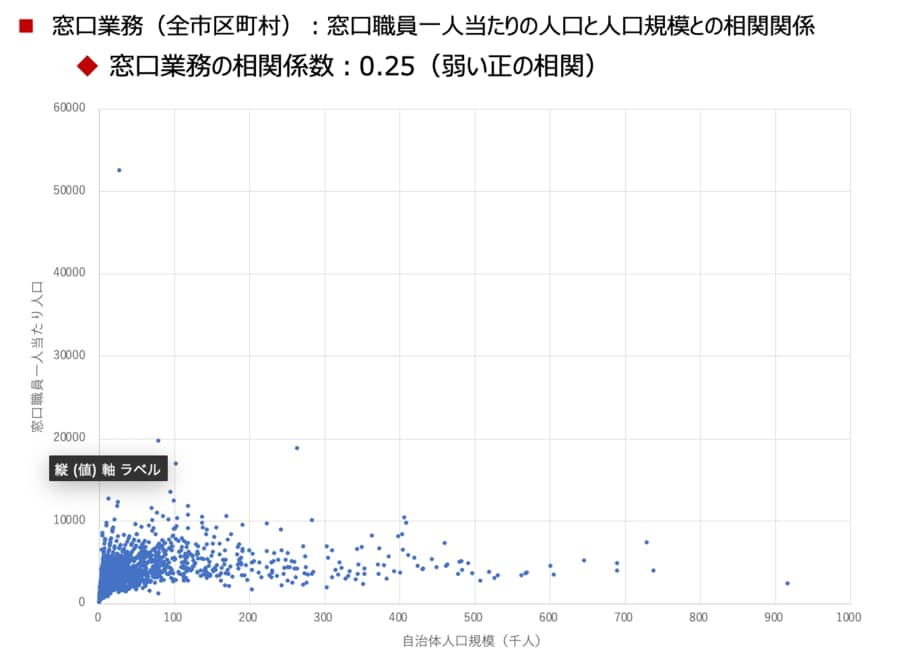
Task: Click the data point near 19000 at x≈265
Action: 297,447
